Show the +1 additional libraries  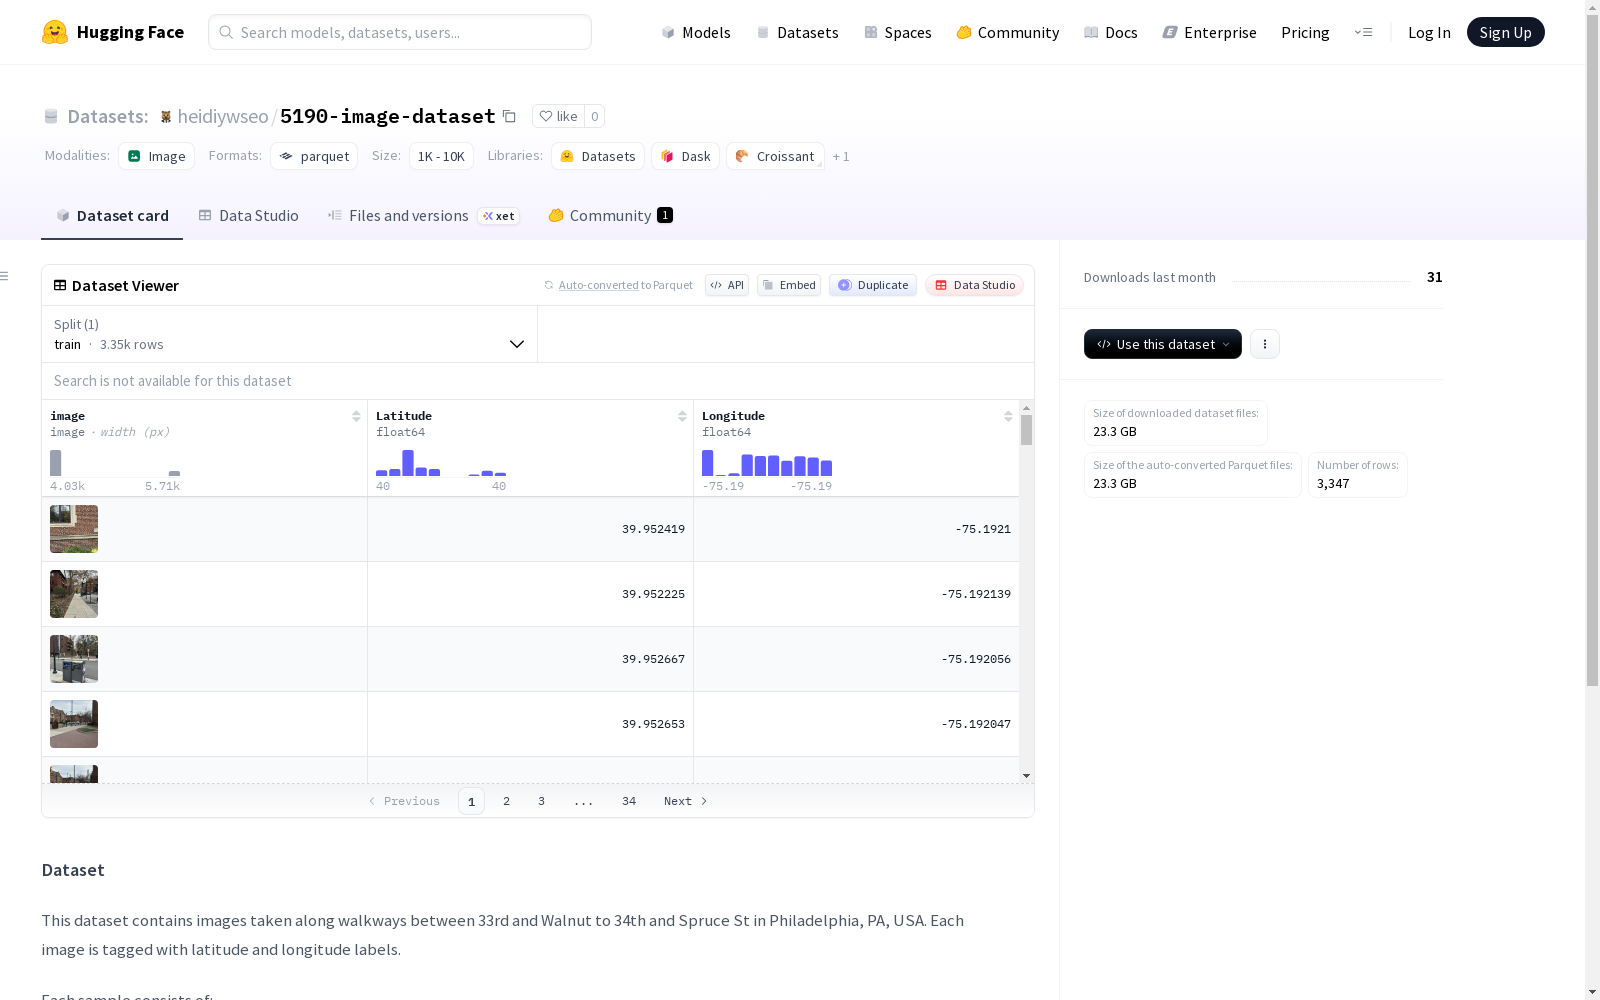[841, 156]
